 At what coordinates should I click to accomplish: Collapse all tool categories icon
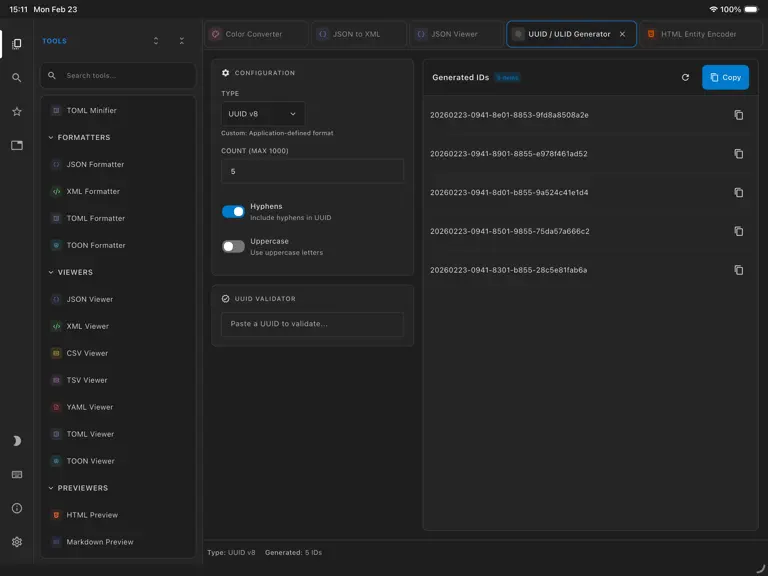pyautogui.click(x=182, y=41)
